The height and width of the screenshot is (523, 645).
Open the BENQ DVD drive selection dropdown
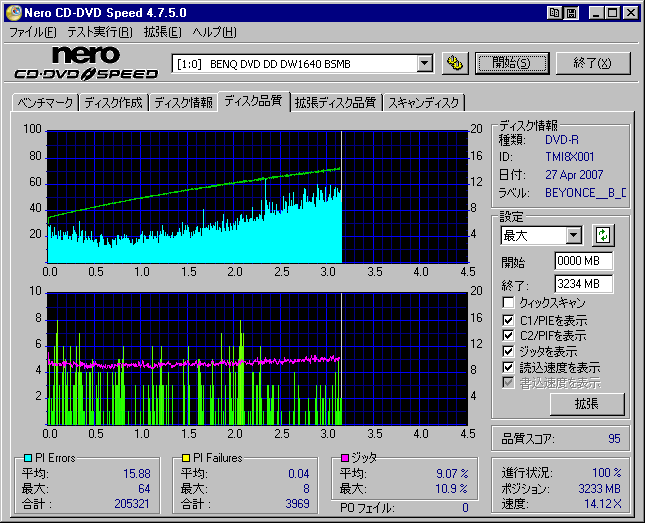(x=424, y=64)
